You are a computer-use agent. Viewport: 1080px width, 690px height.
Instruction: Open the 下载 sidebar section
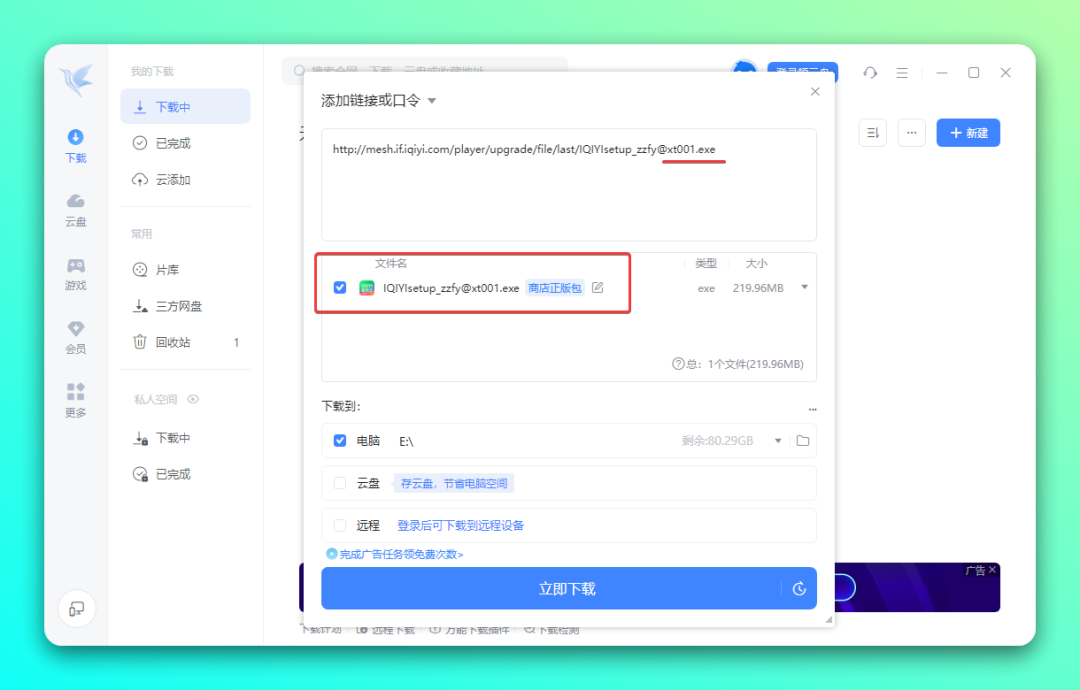(76, 146)
